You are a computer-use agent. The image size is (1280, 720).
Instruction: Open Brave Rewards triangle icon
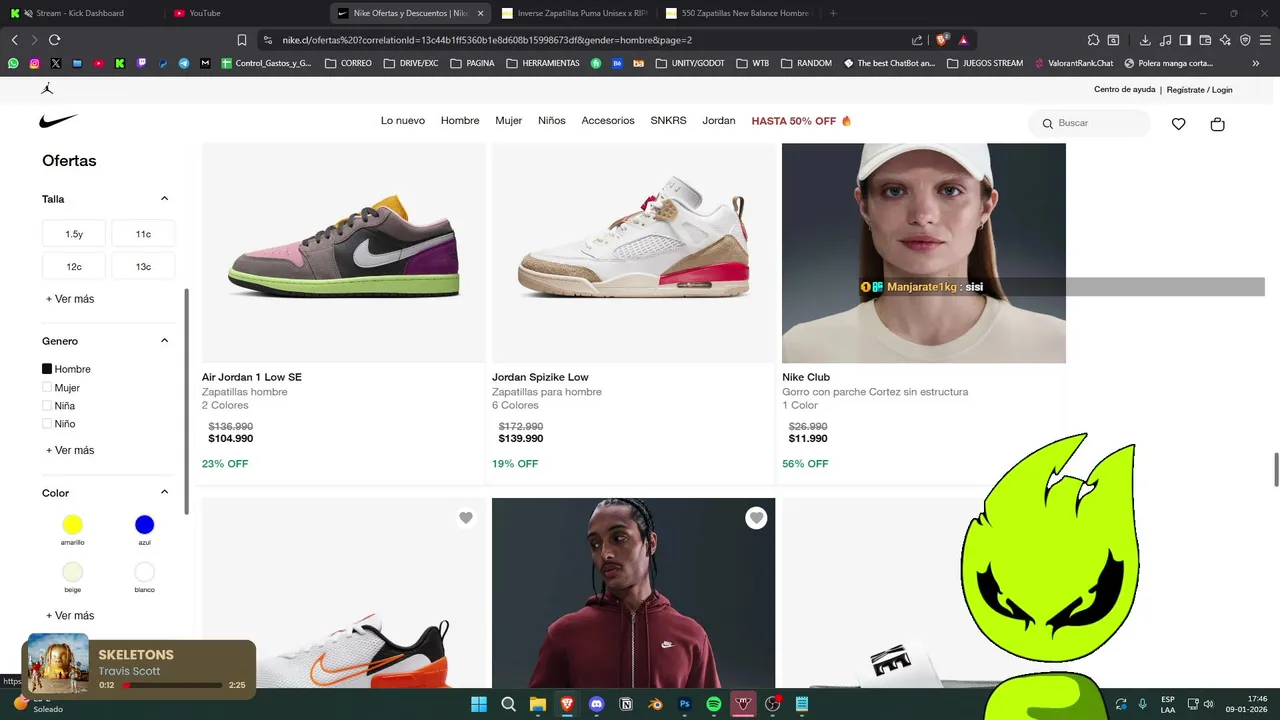click(963, 40)
